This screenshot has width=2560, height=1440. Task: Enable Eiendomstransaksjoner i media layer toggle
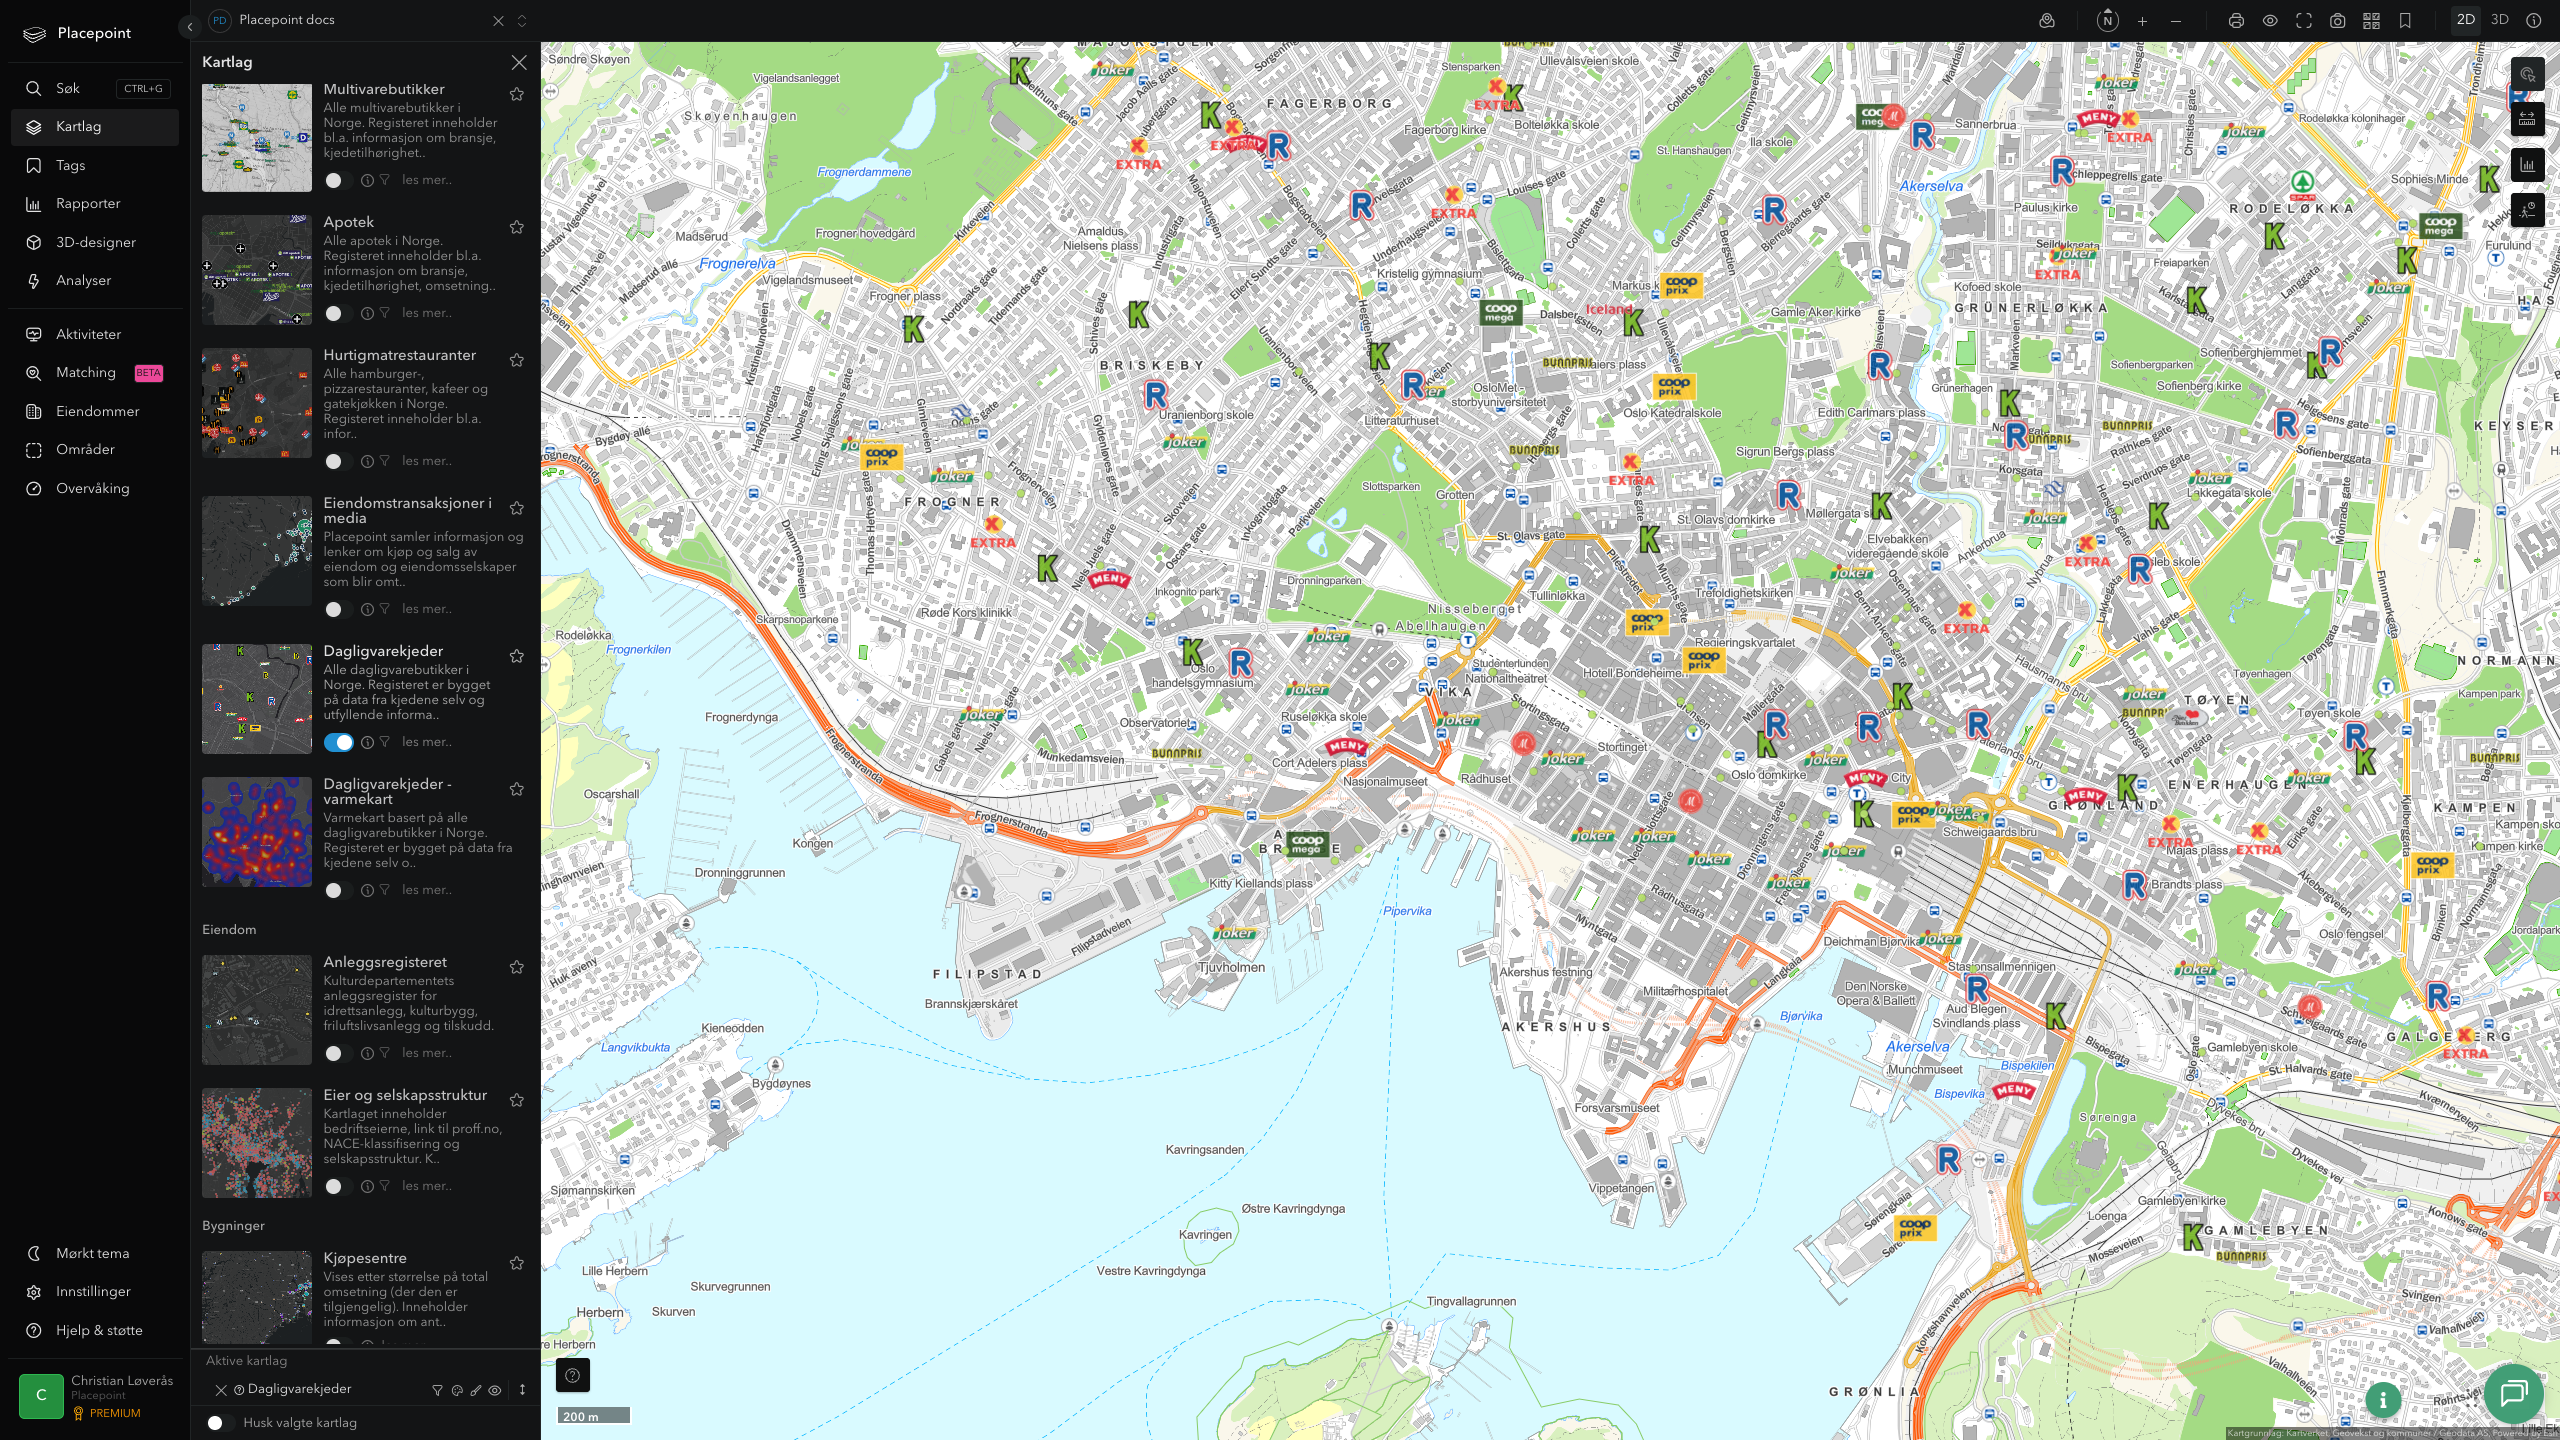(x=338, y=610)
